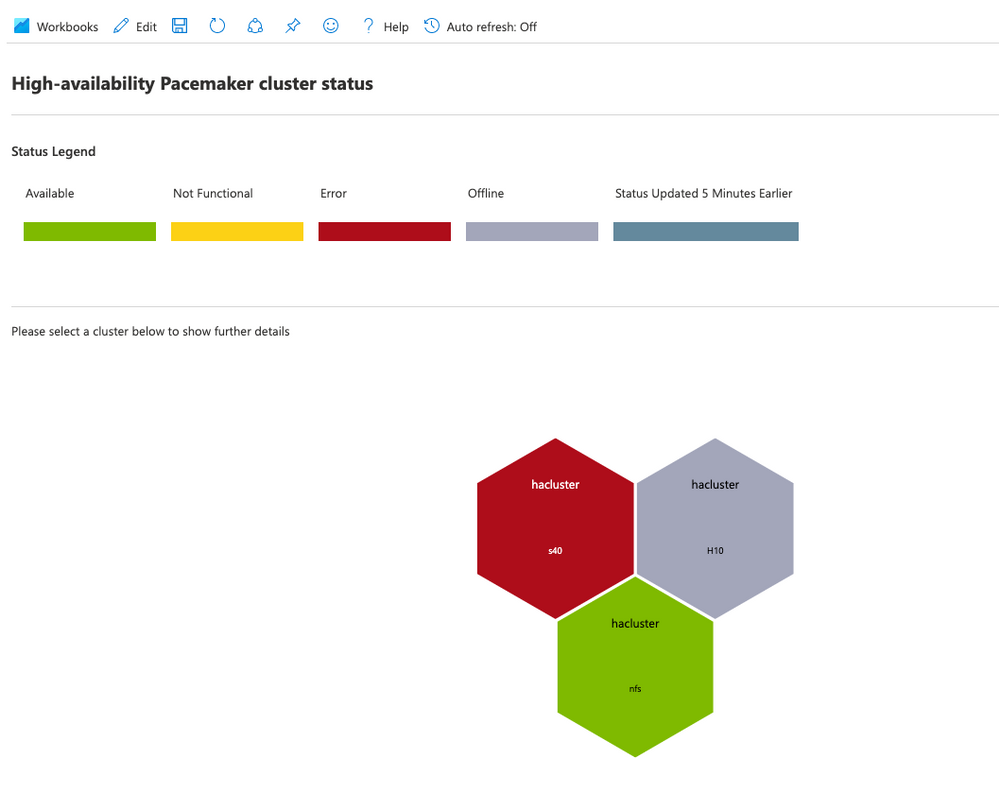Viewport: 999px width, 798px height.
Task: Refresh the workbook data
Action: 217,26
